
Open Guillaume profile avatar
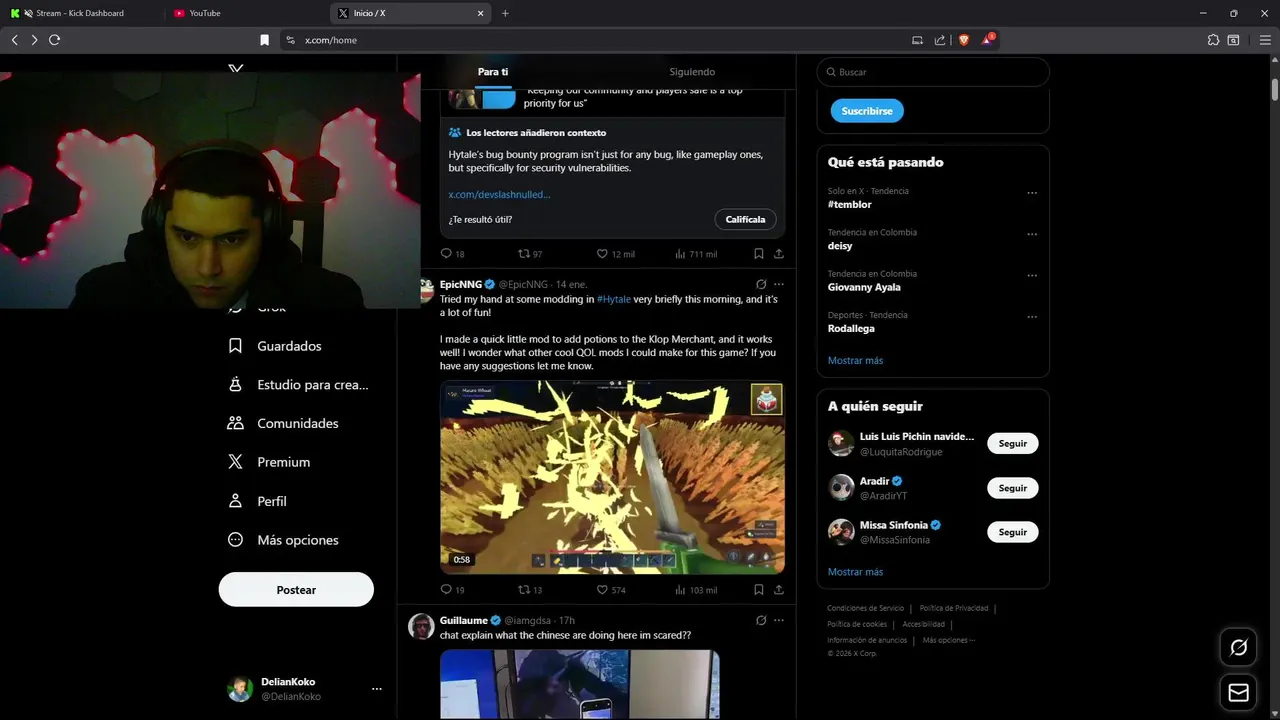pos(421,627)
